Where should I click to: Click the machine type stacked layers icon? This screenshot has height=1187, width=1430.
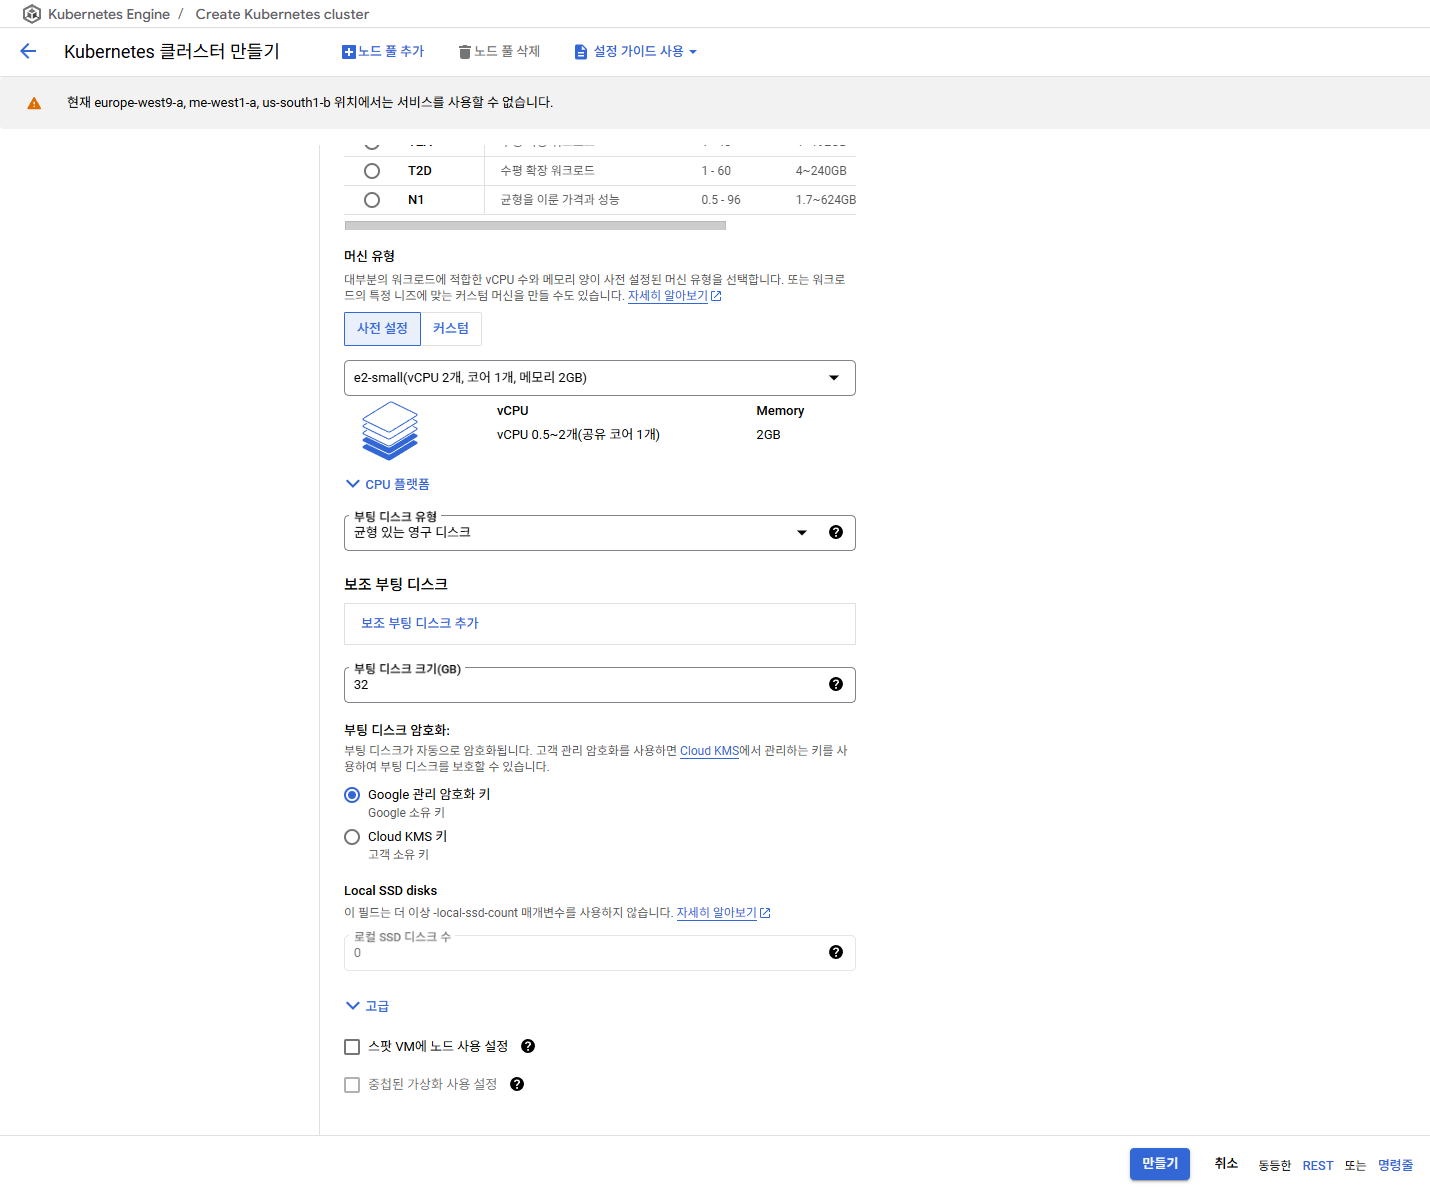[x=390, y=431]
